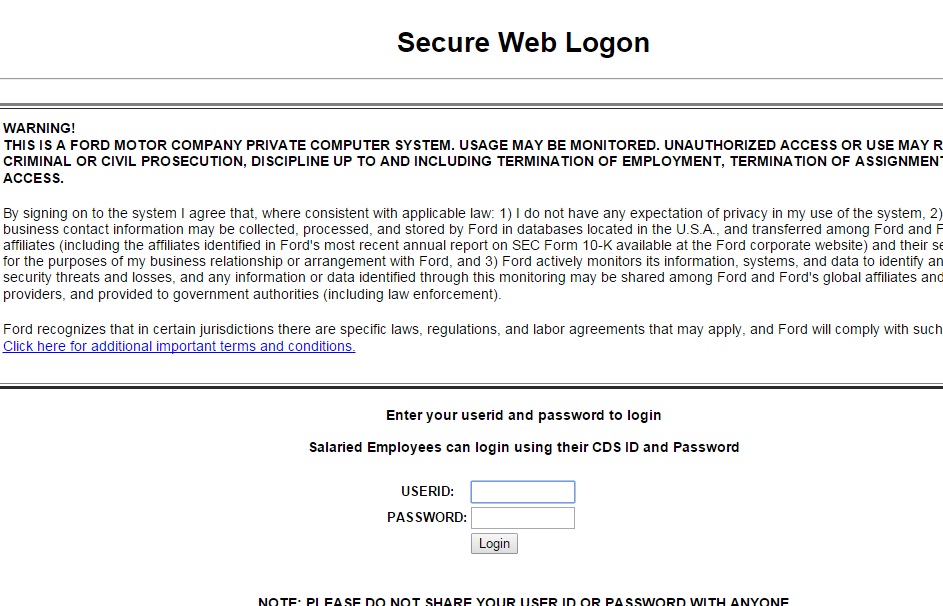Click the bold 'ACCESS.' word in warning
Viewport: 943px width, 606px height.
(x=33, y=178)
